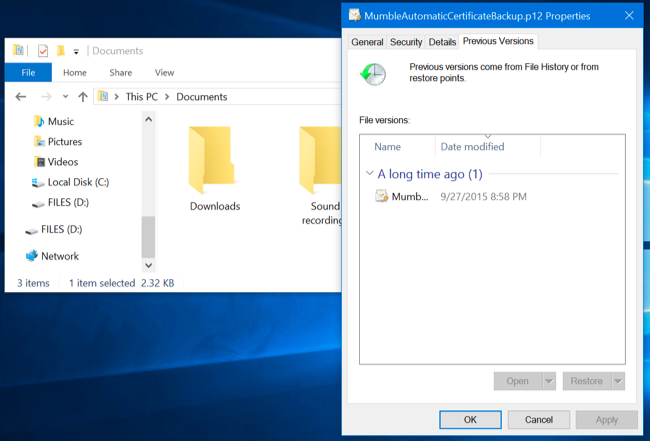Click the Local Disk (C:) drive icon

pyautogui.click(x=38, y=182)
